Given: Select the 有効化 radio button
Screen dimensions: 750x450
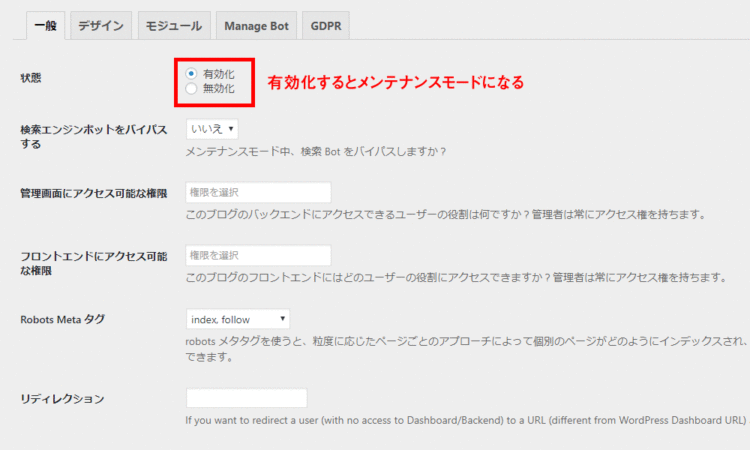Looking at the screenshot, I should coord(192,74).
